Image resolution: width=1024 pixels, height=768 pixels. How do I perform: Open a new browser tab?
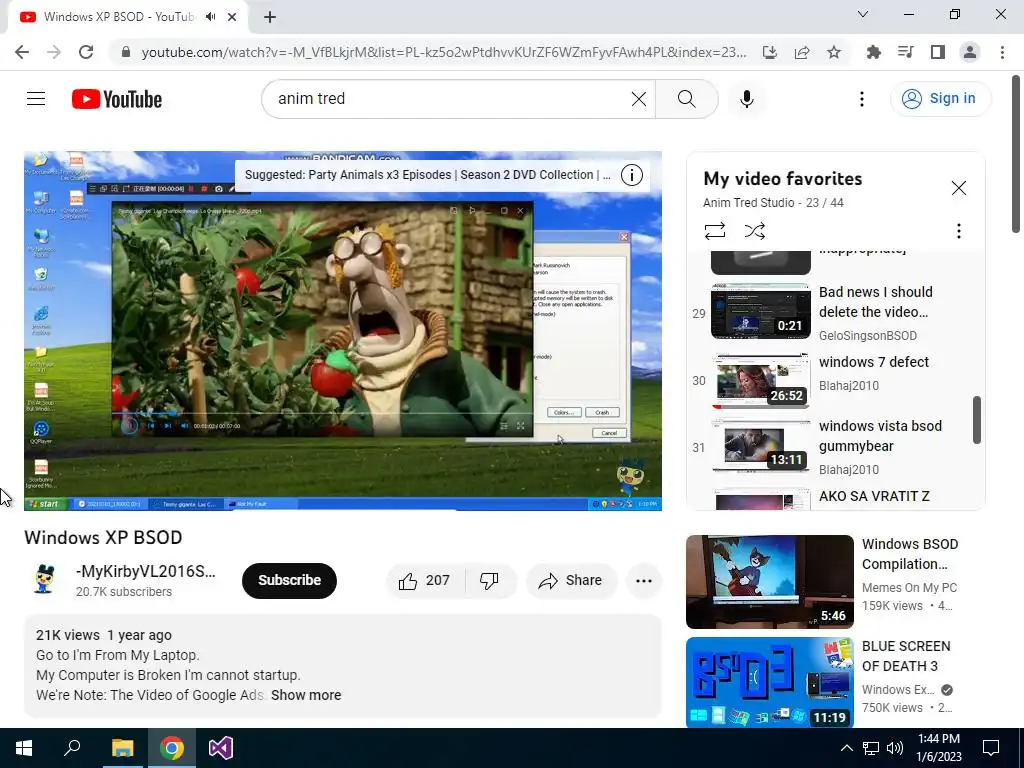click(270, 17)
